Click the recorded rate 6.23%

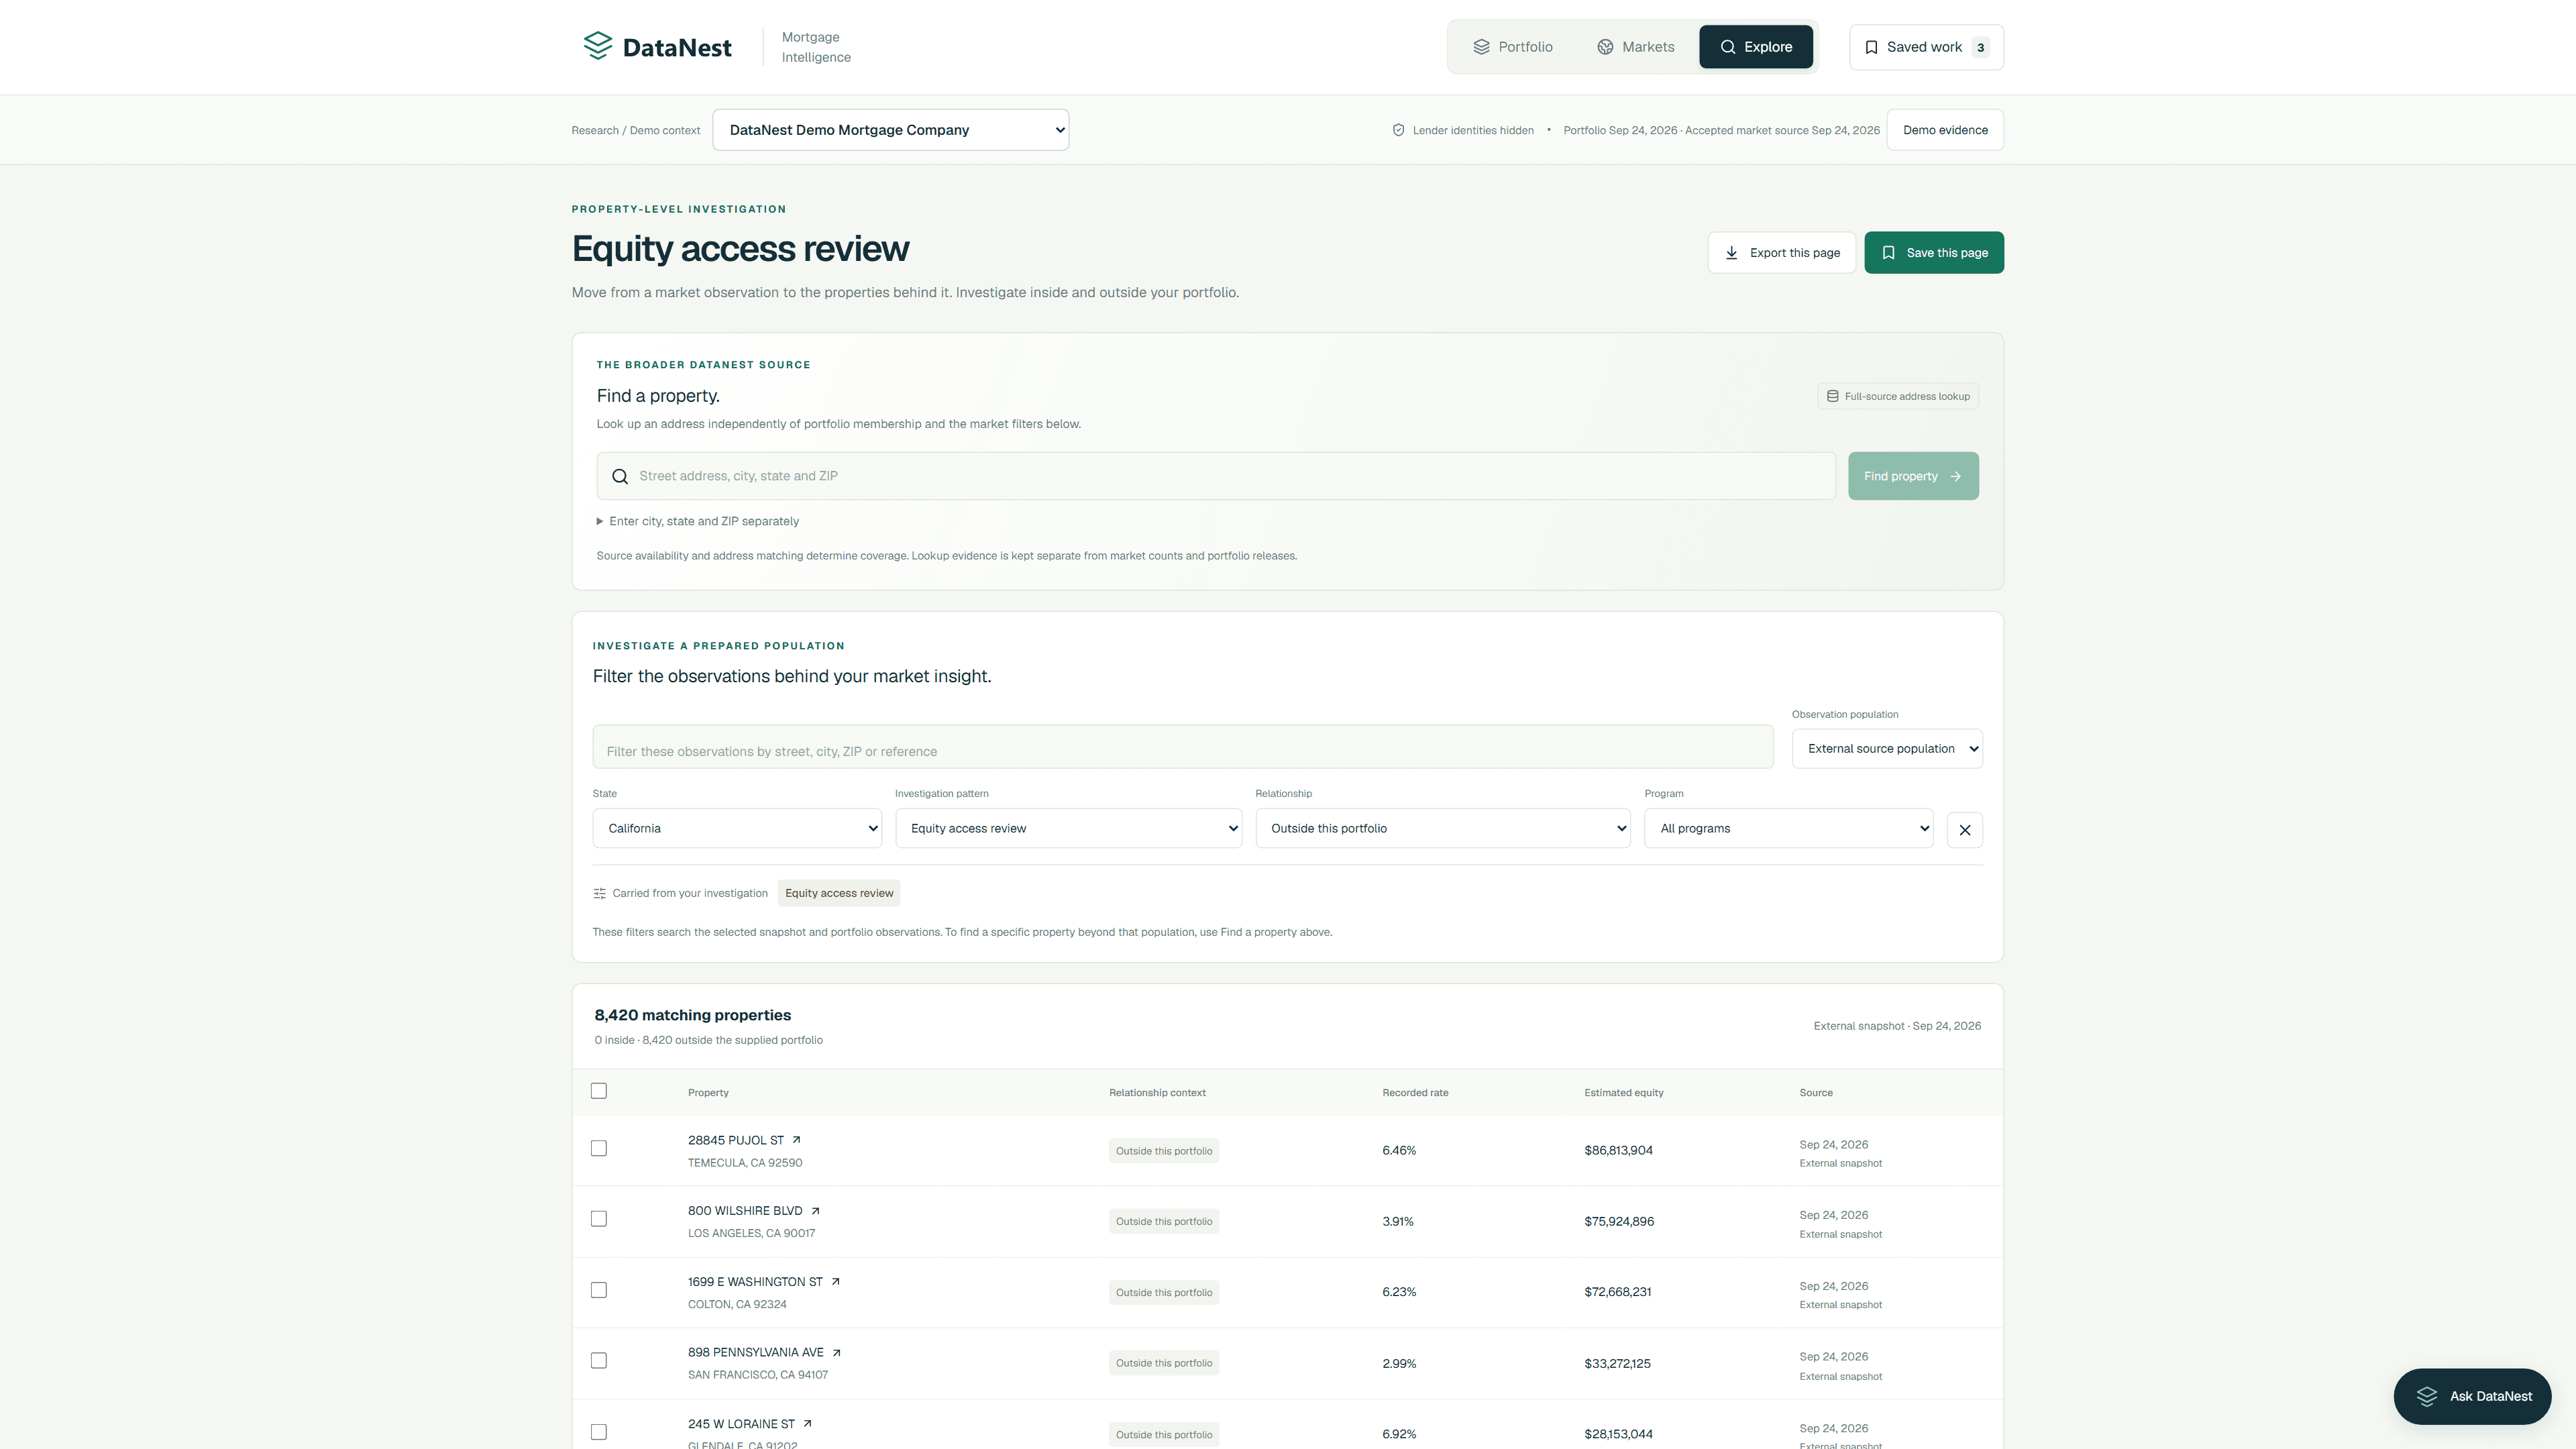tap(1399, 1292)
